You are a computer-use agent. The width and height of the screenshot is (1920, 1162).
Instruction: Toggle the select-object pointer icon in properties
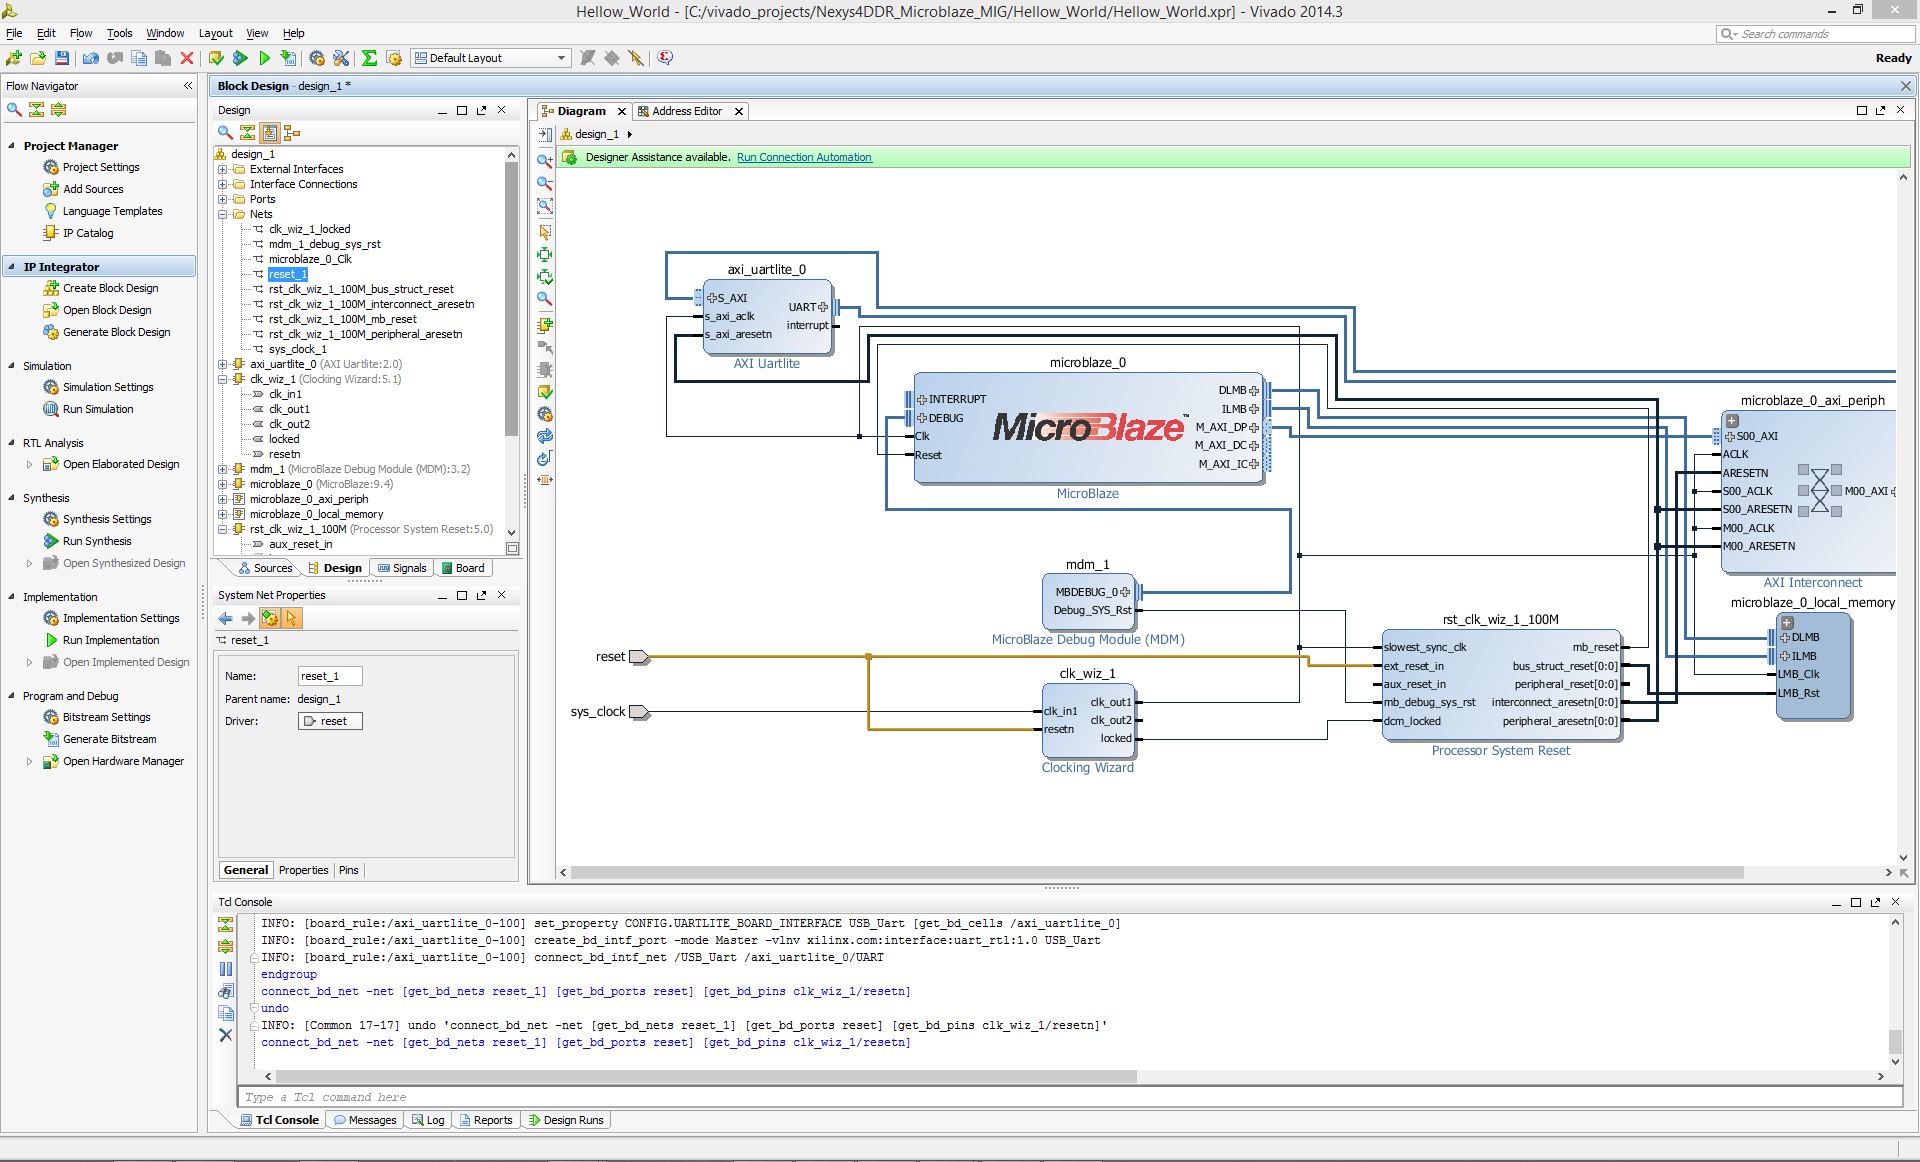tap(292, 619)
